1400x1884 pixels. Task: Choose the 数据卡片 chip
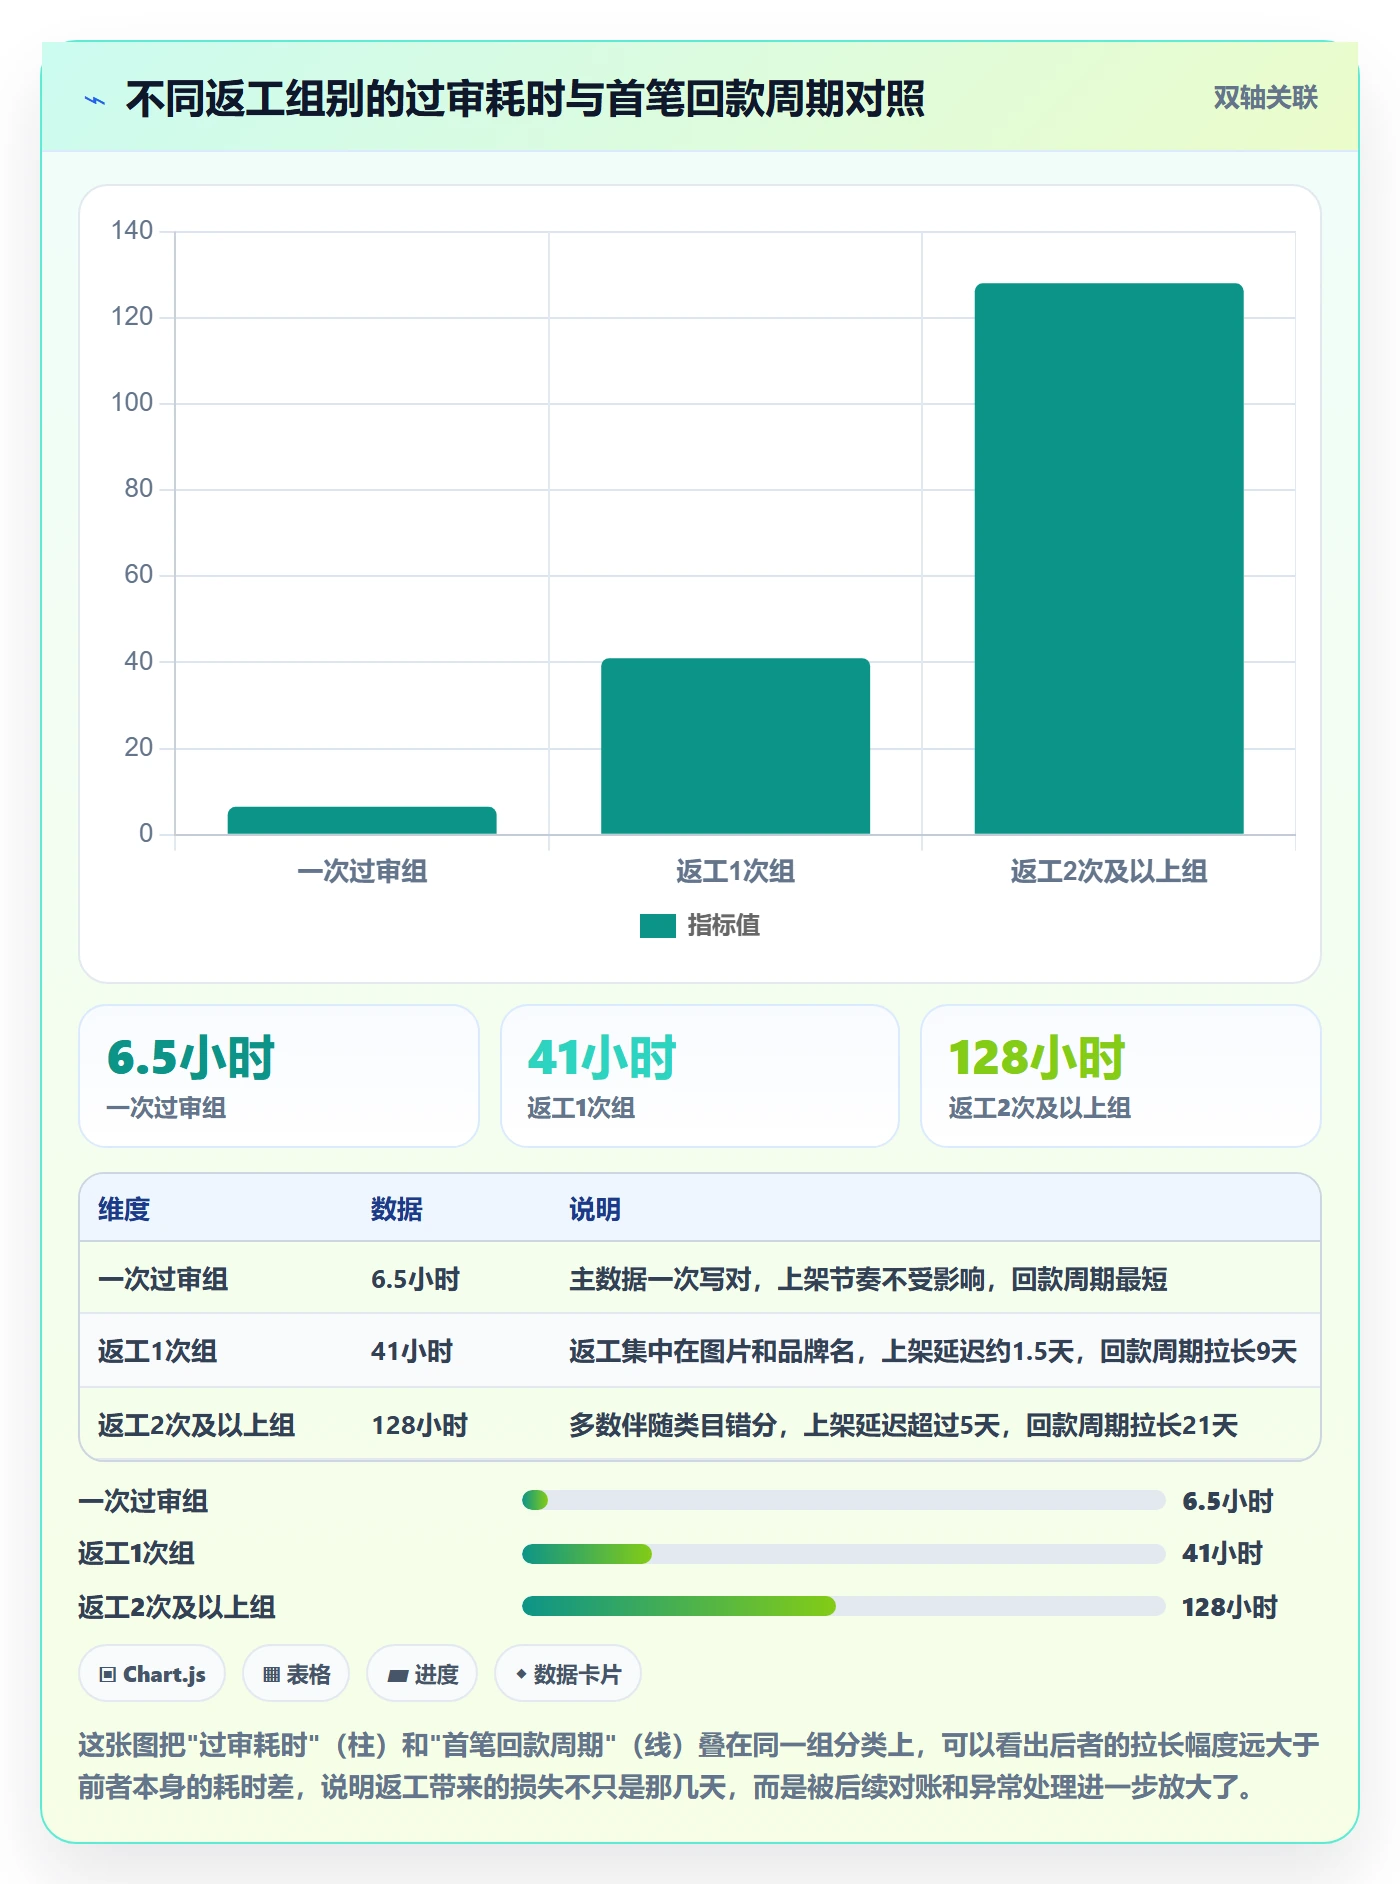click(x=568, y=1674)
